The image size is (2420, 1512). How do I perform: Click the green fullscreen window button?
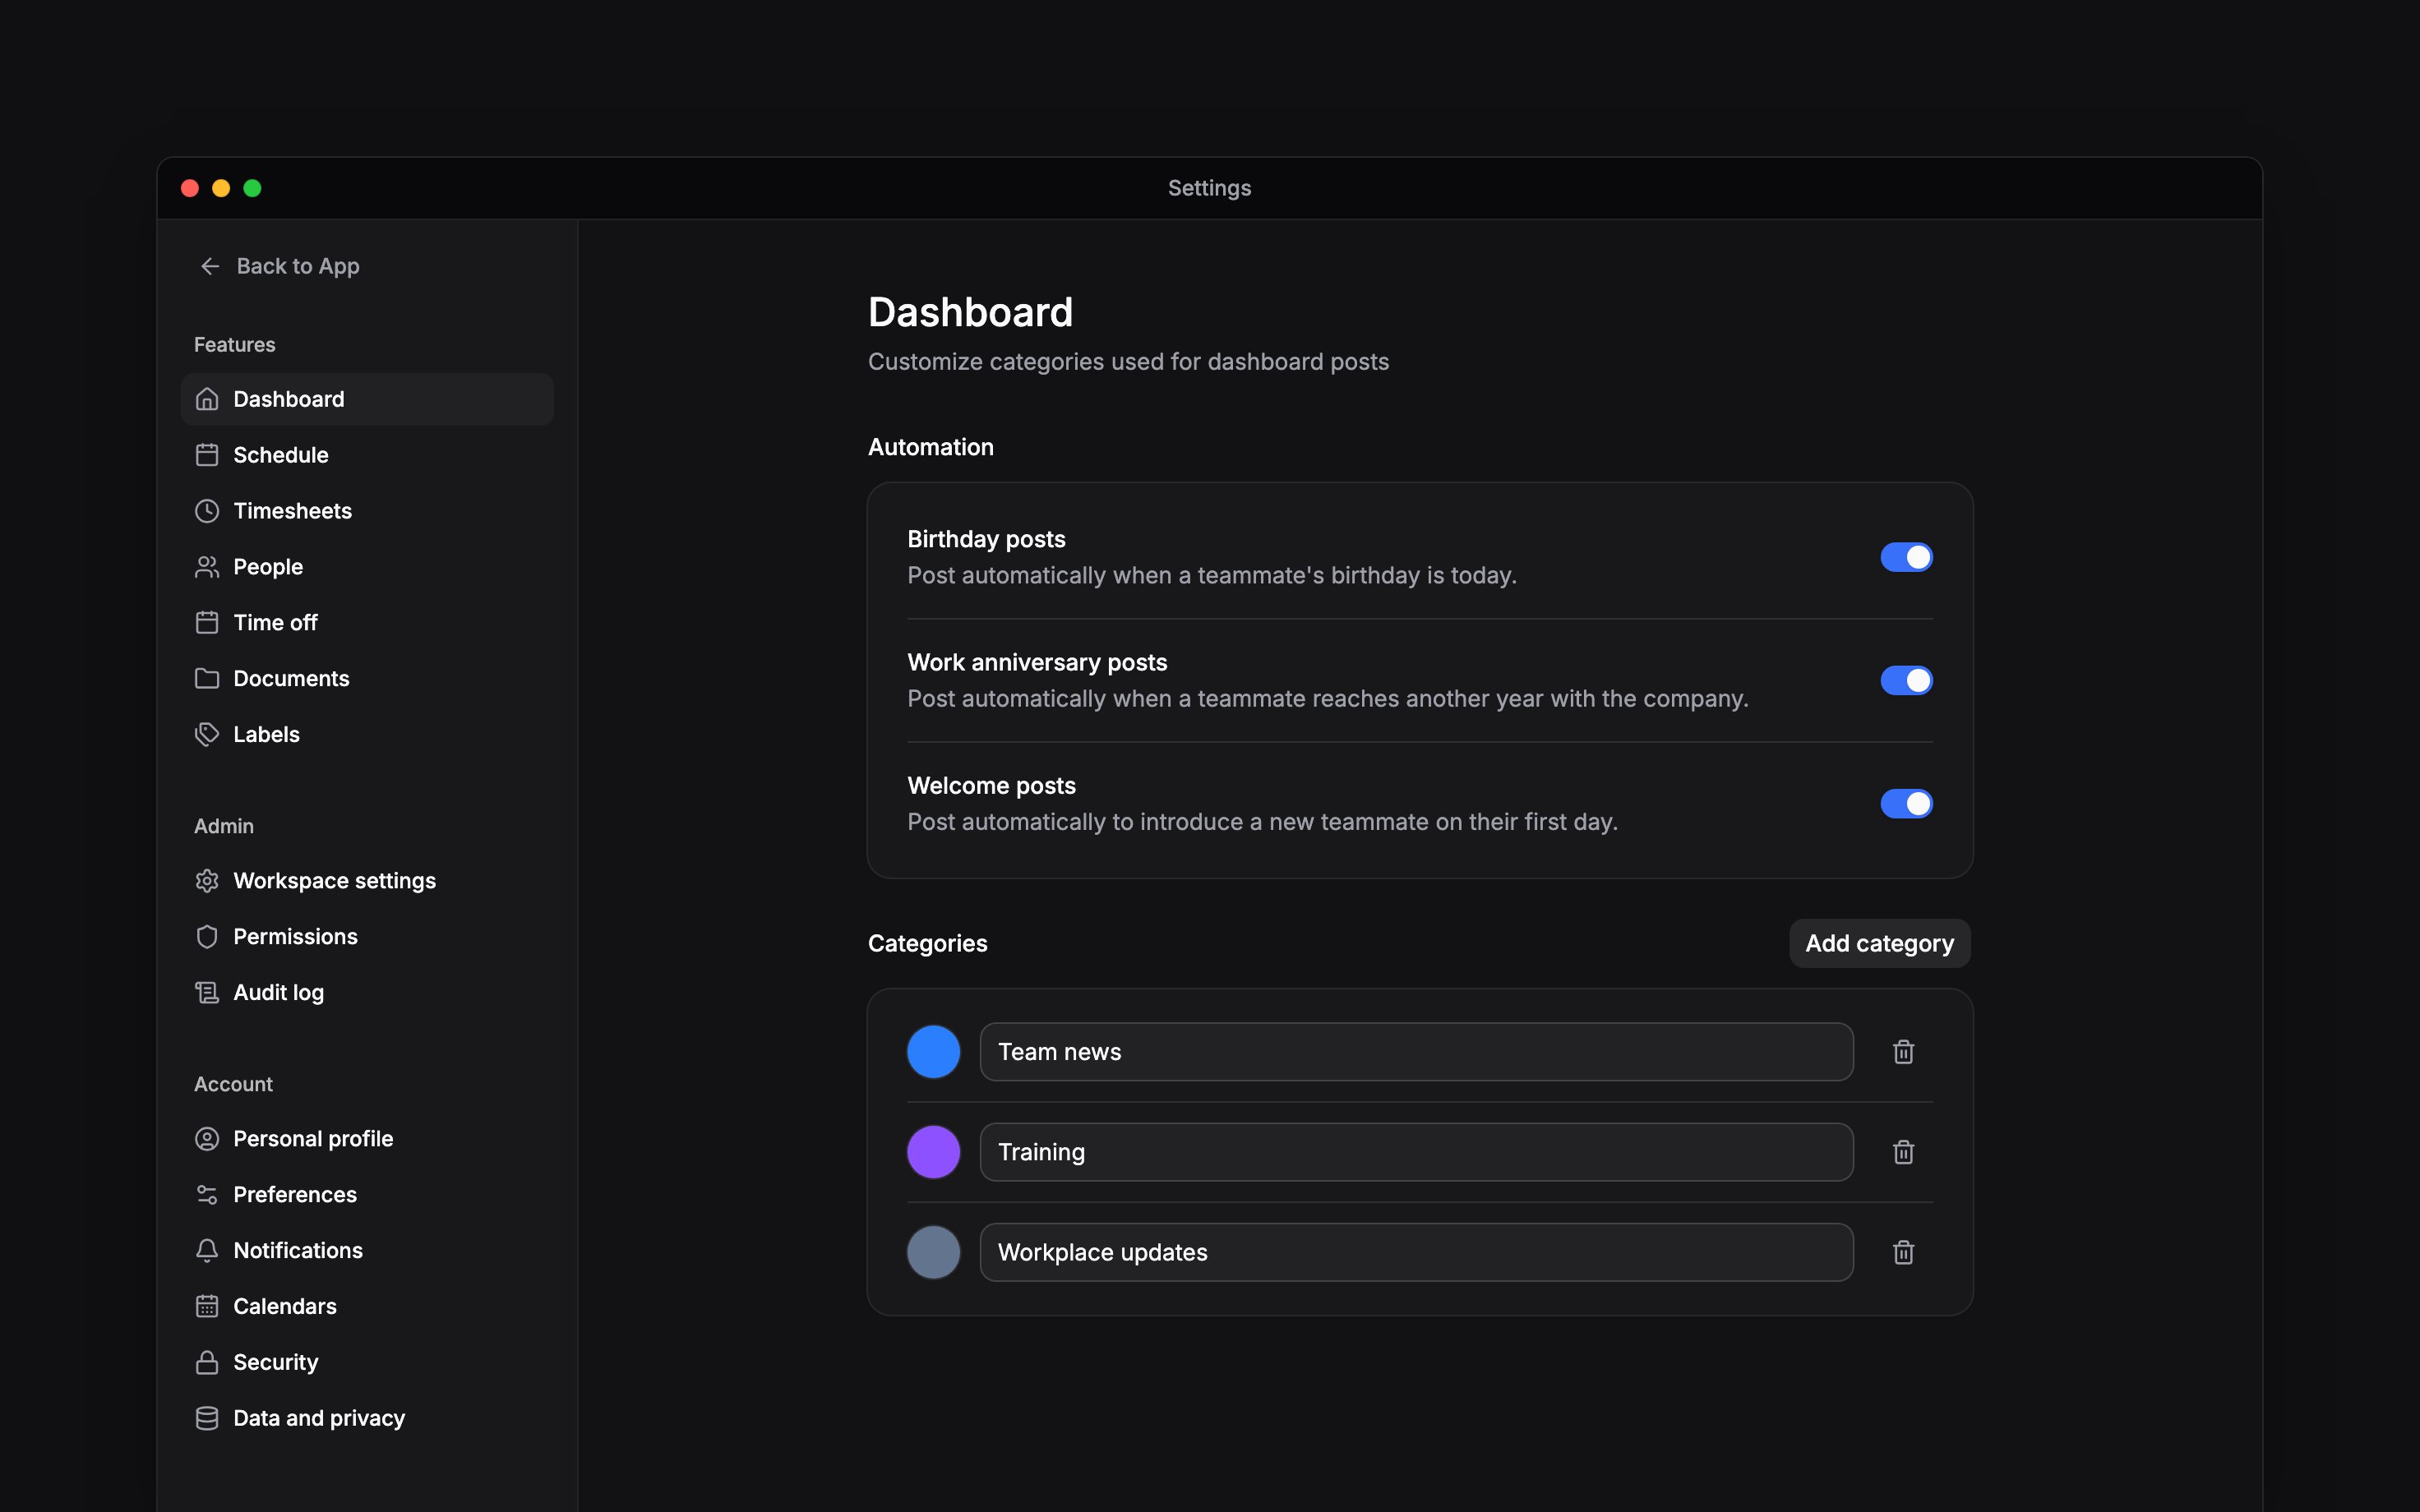click(252, 188)
